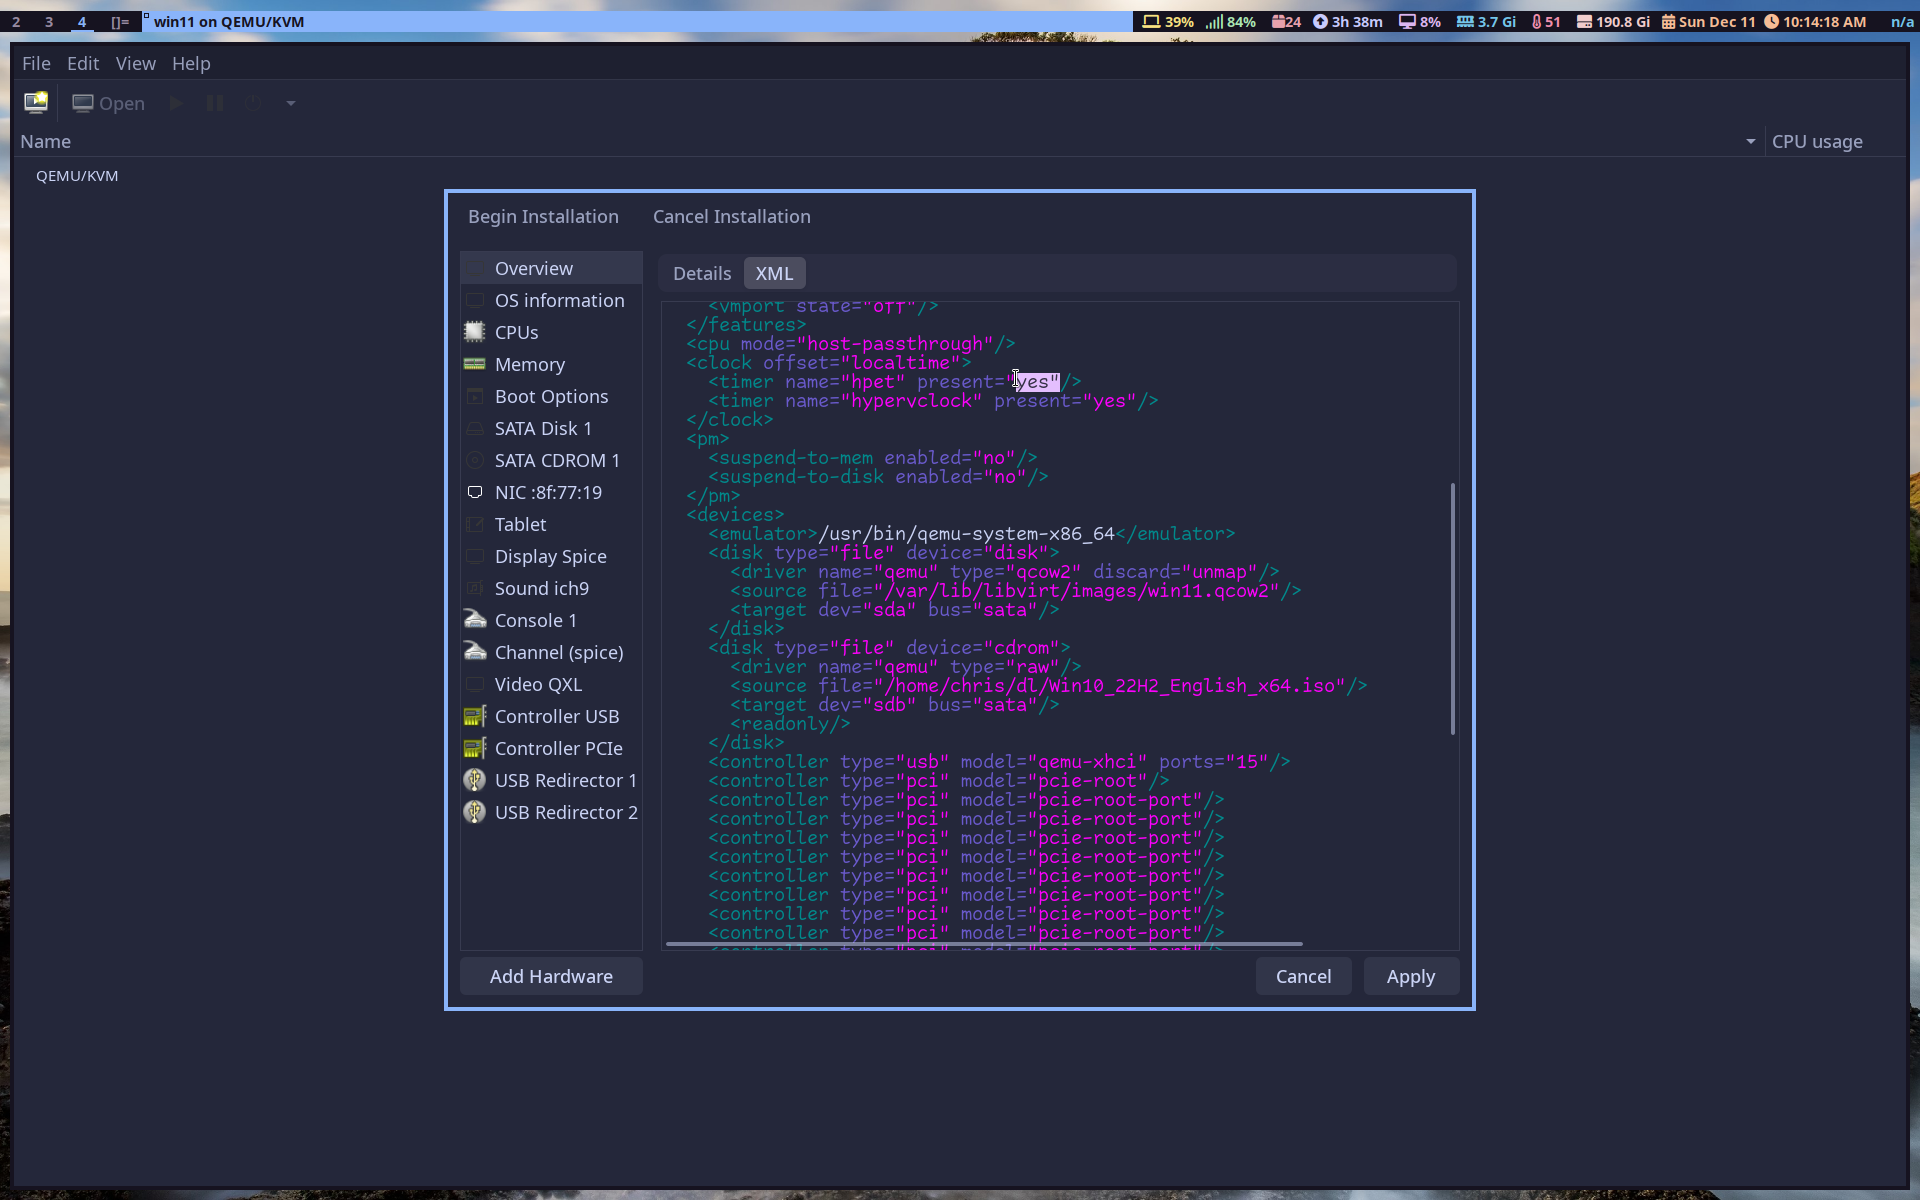Switch to the XML tab

point(774,273)
